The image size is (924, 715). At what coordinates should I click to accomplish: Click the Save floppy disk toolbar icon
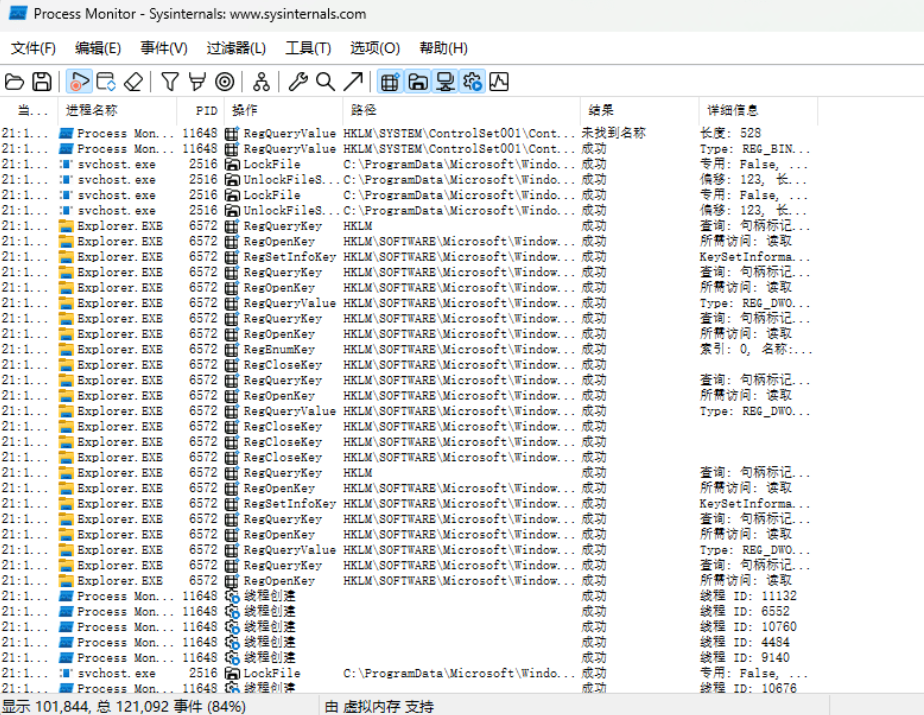pyautogui.click(x=41, y=82)
